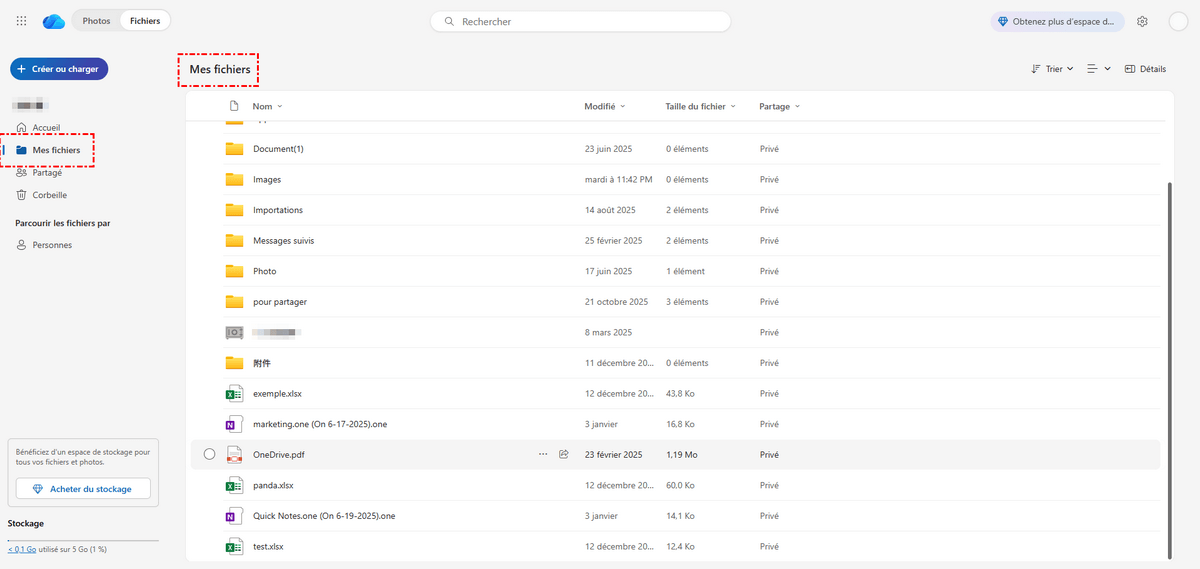Image resolution: width=1200 pixels, height=569 pixels.
Task: Share OneDrive.pdf using the share icon
Action: point(564,454)
